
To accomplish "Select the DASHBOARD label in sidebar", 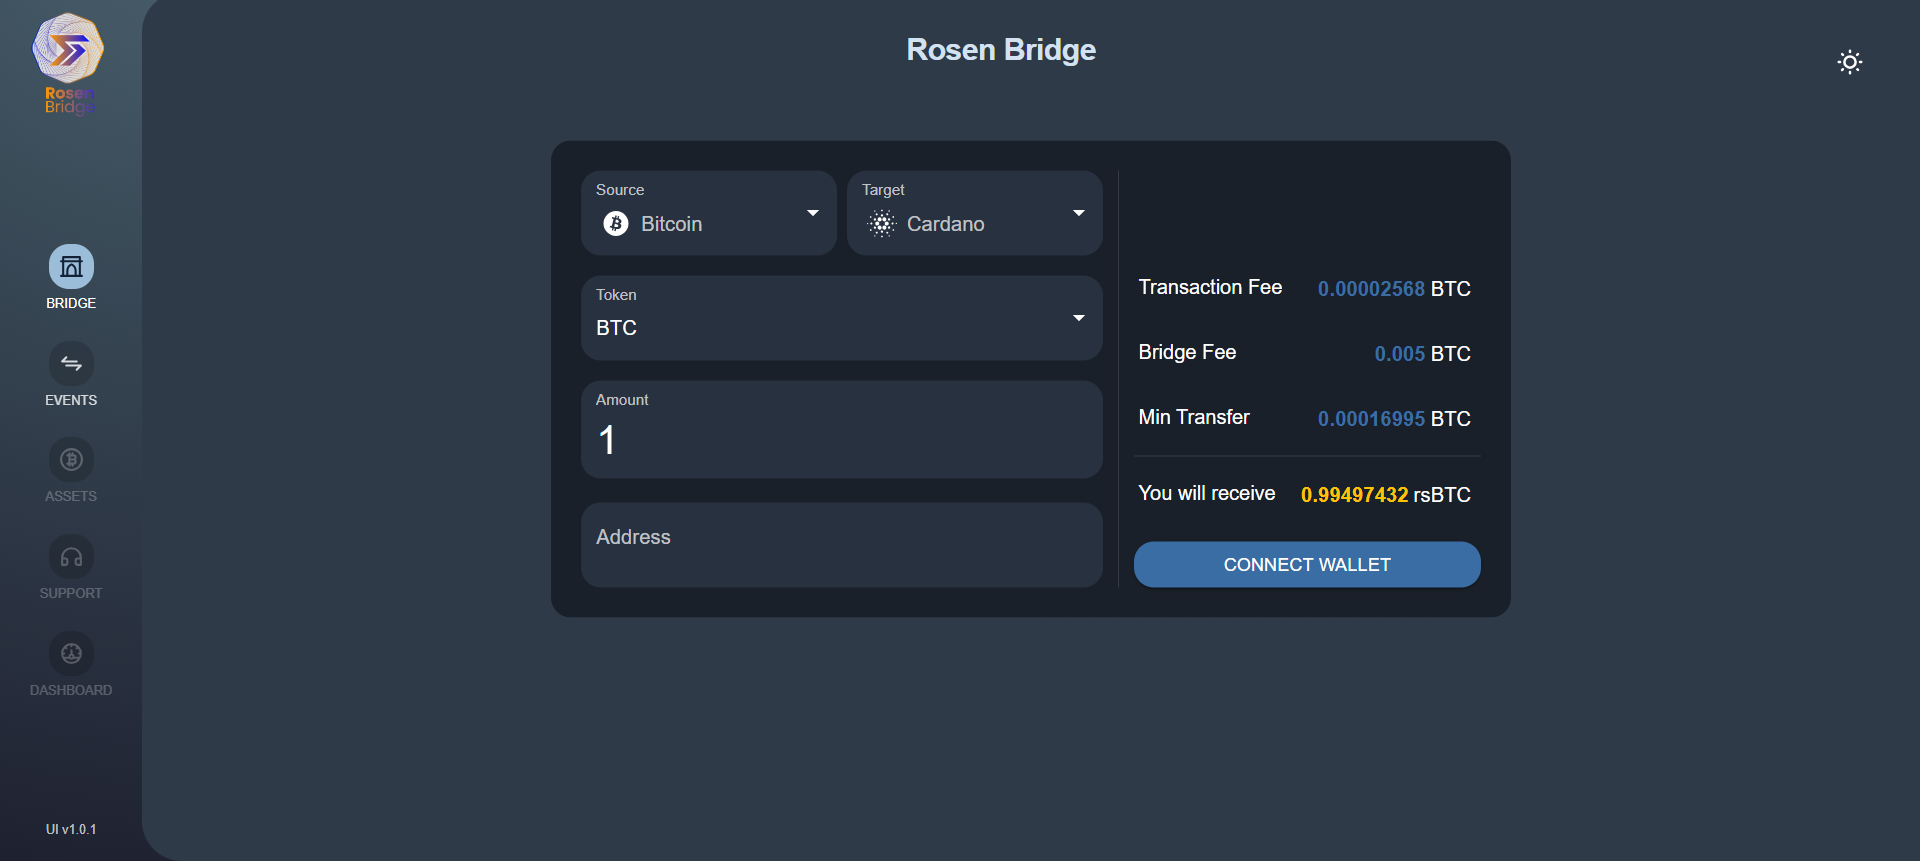I will [71, 690].
